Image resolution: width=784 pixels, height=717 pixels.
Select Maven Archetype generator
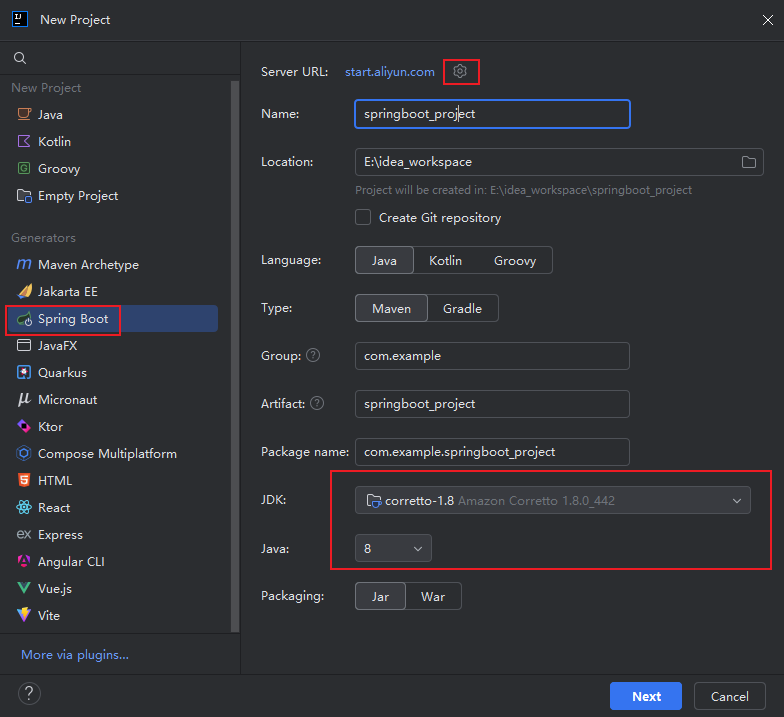click(112, 264)
